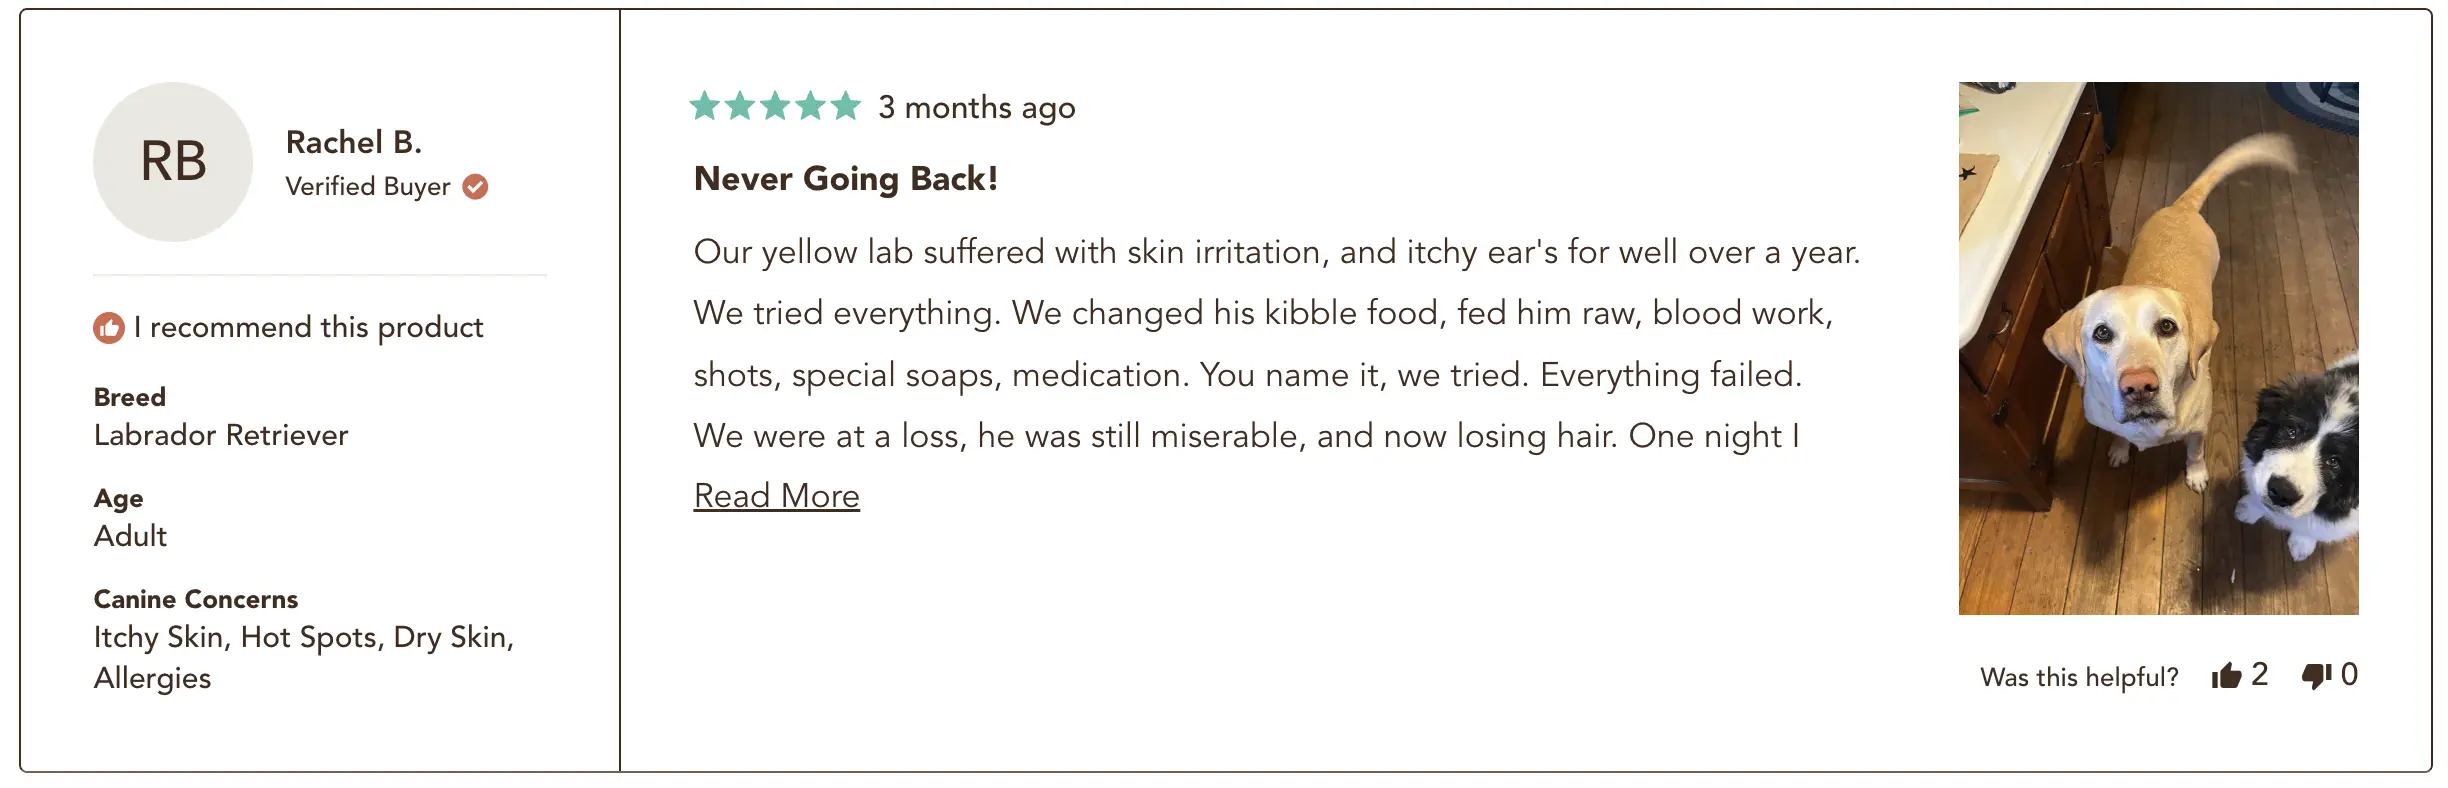This screenshot has width=2448, height=788.
Task: Open the dog photo thumbnail
Action: coord(2158,348)
